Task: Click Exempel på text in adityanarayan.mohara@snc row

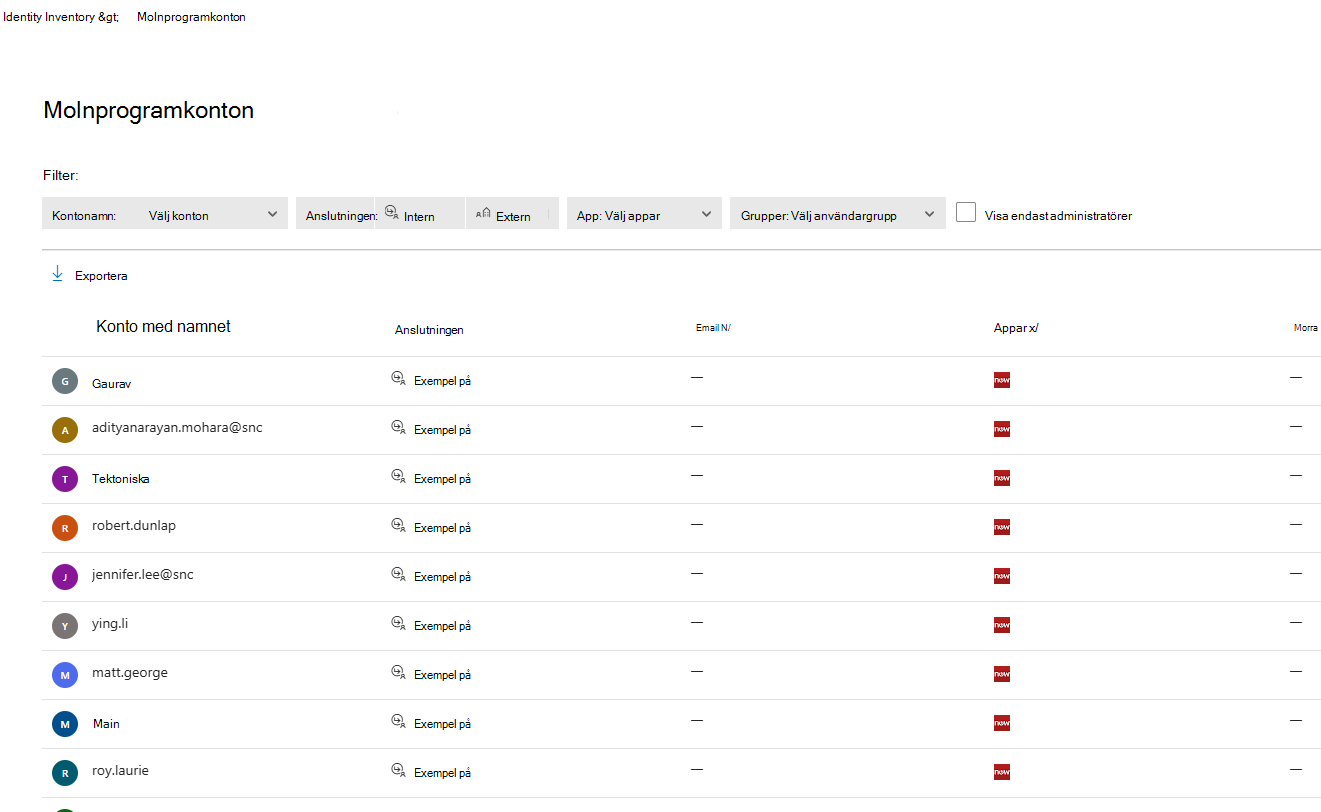Action: (442, 430)
